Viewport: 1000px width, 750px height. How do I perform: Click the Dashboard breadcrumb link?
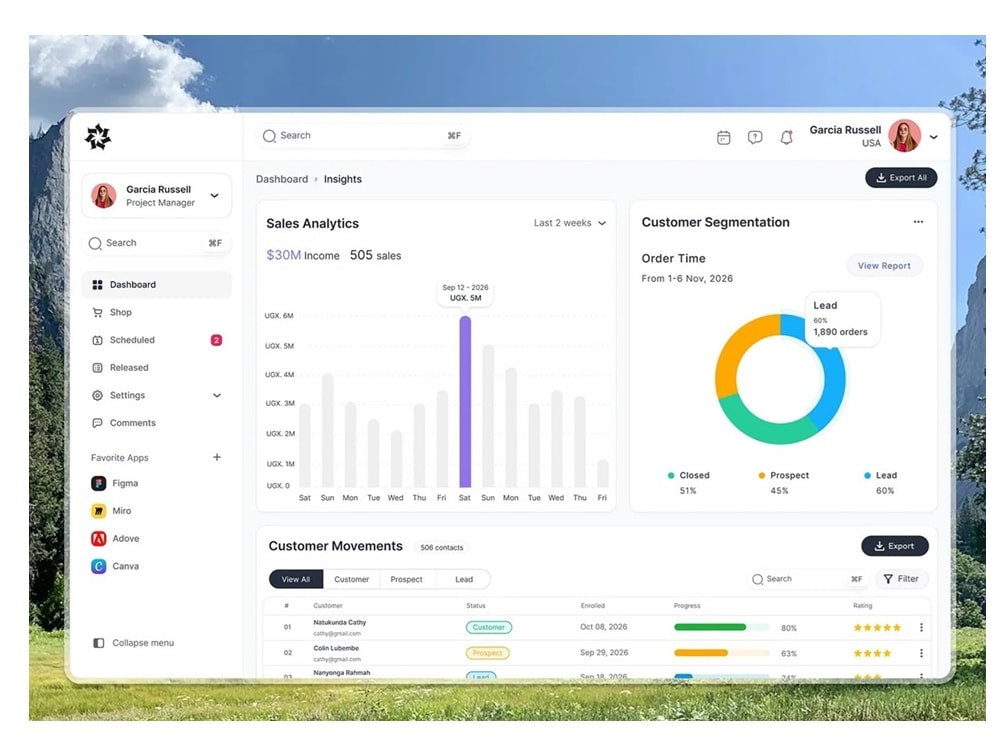click(x=282, y=179)
